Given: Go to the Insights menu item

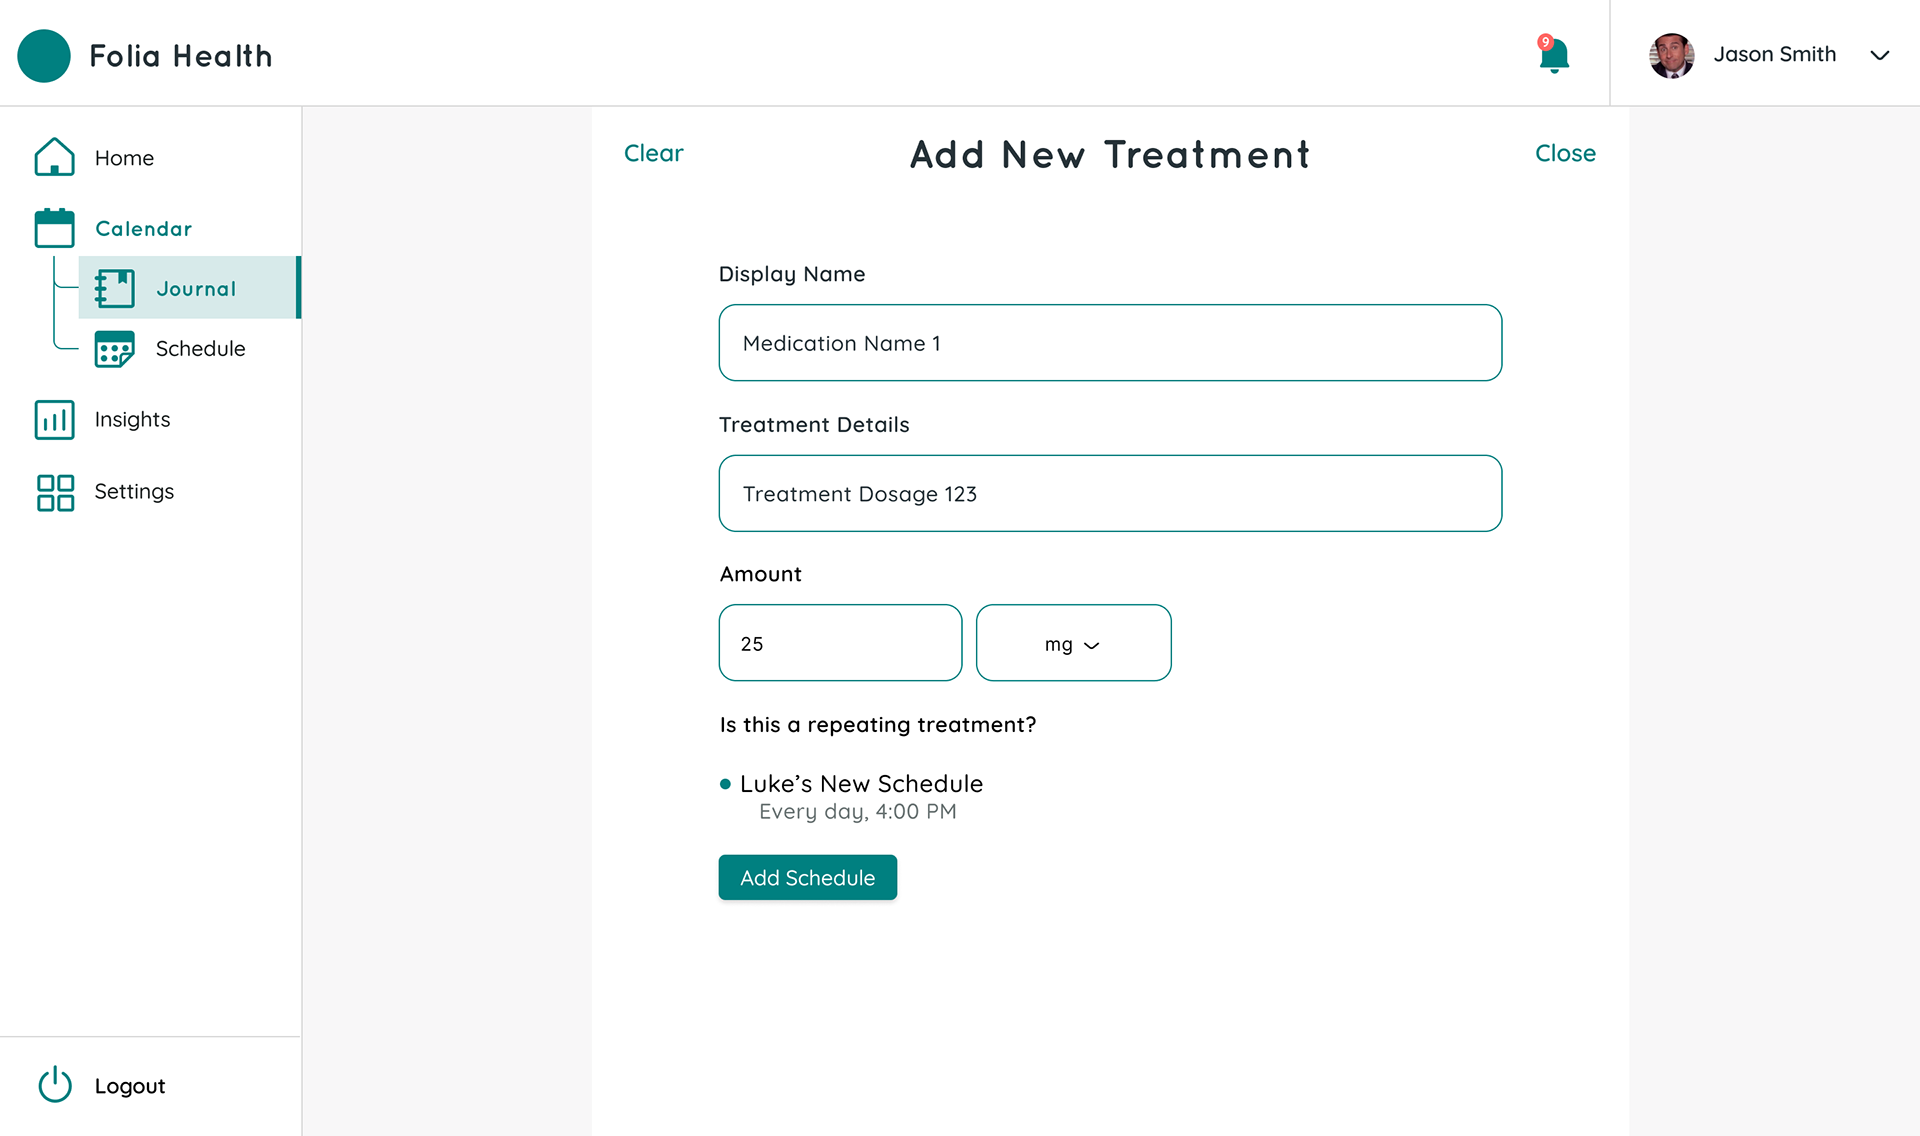Looking at the screenshot, I should click(132, 420).
